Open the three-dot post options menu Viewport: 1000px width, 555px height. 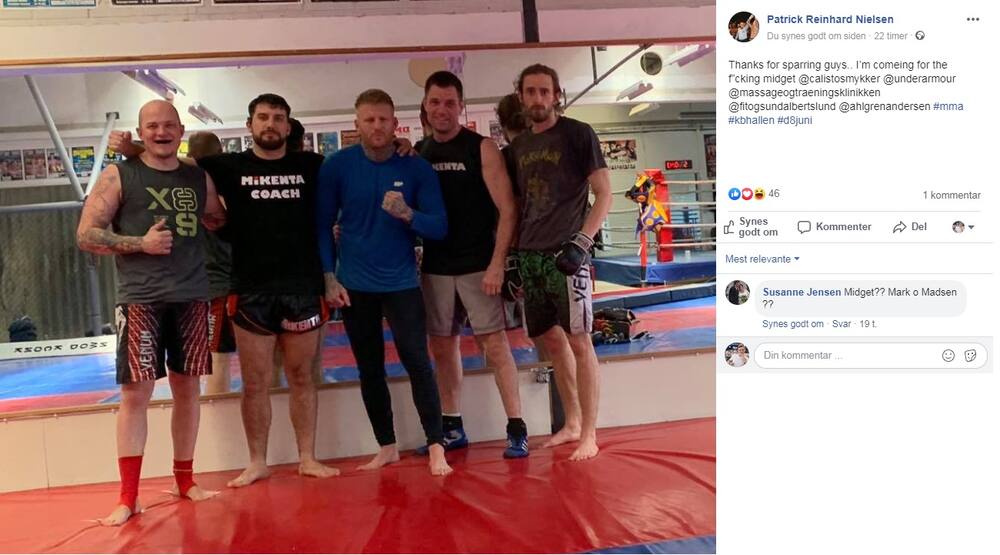click(x=972, y=19)
